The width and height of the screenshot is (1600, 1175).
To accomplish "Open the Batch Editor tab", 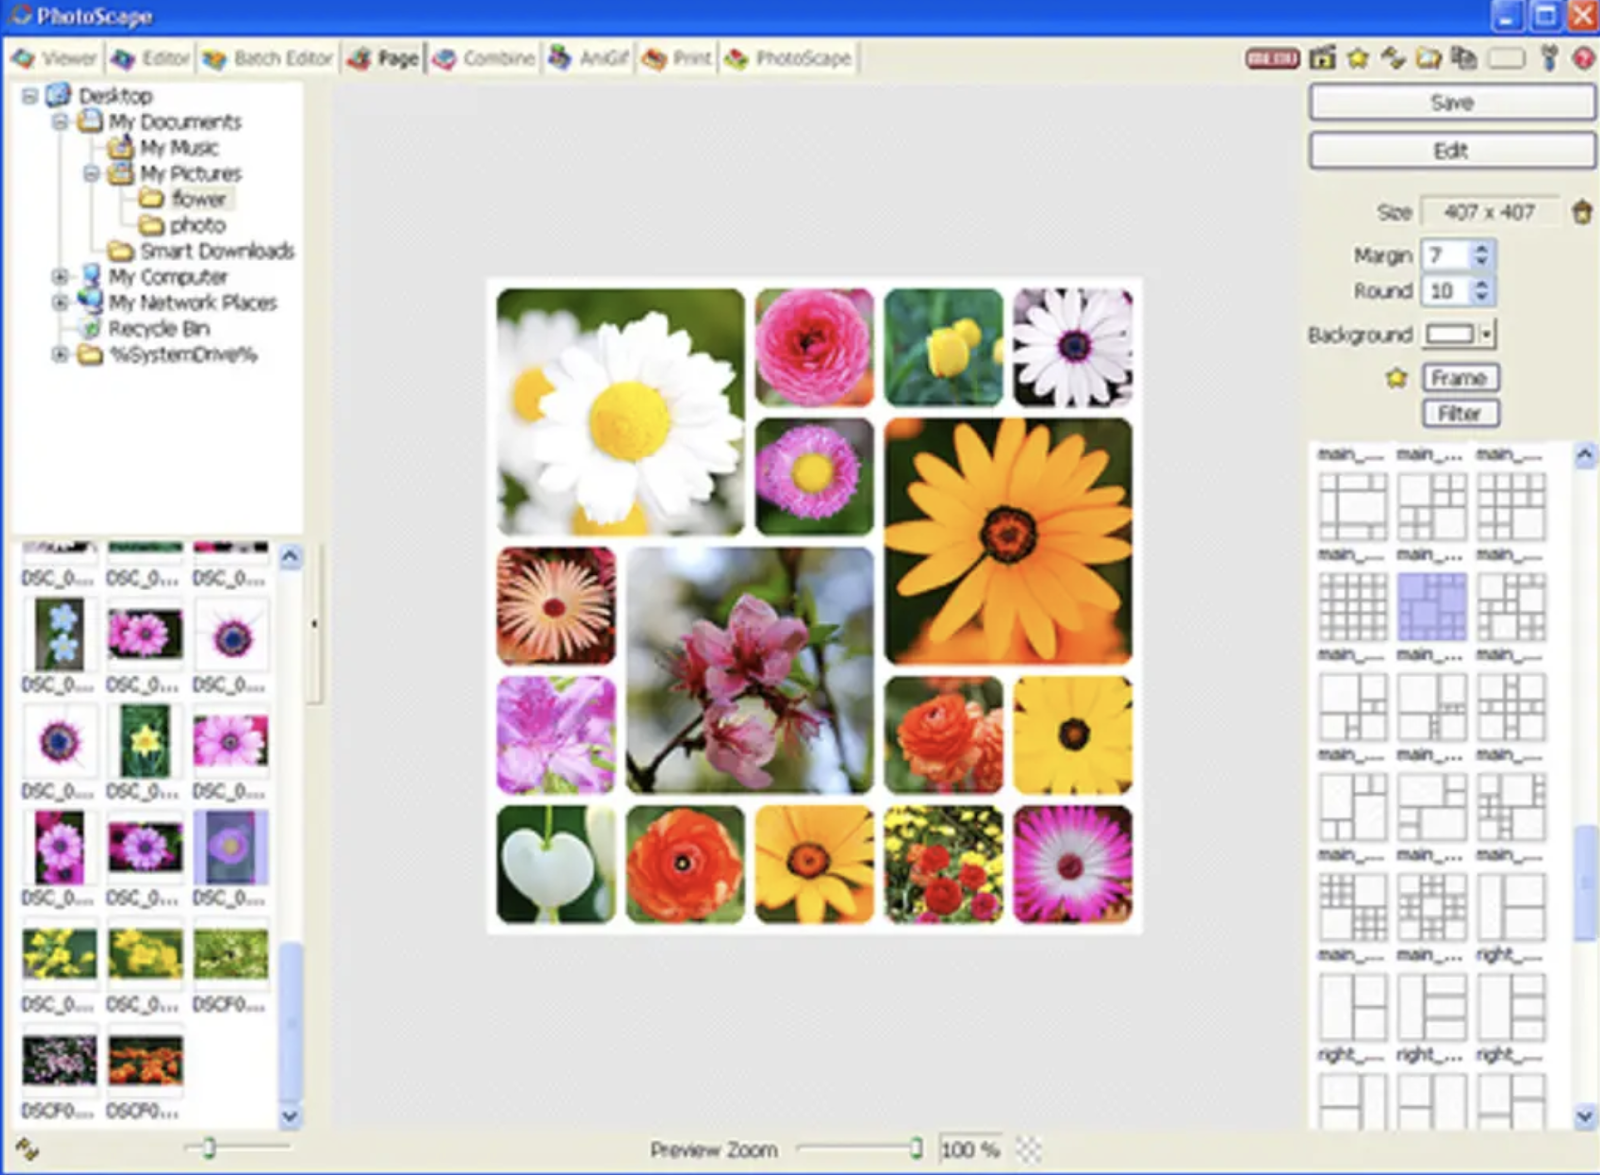I will [268, 59].
